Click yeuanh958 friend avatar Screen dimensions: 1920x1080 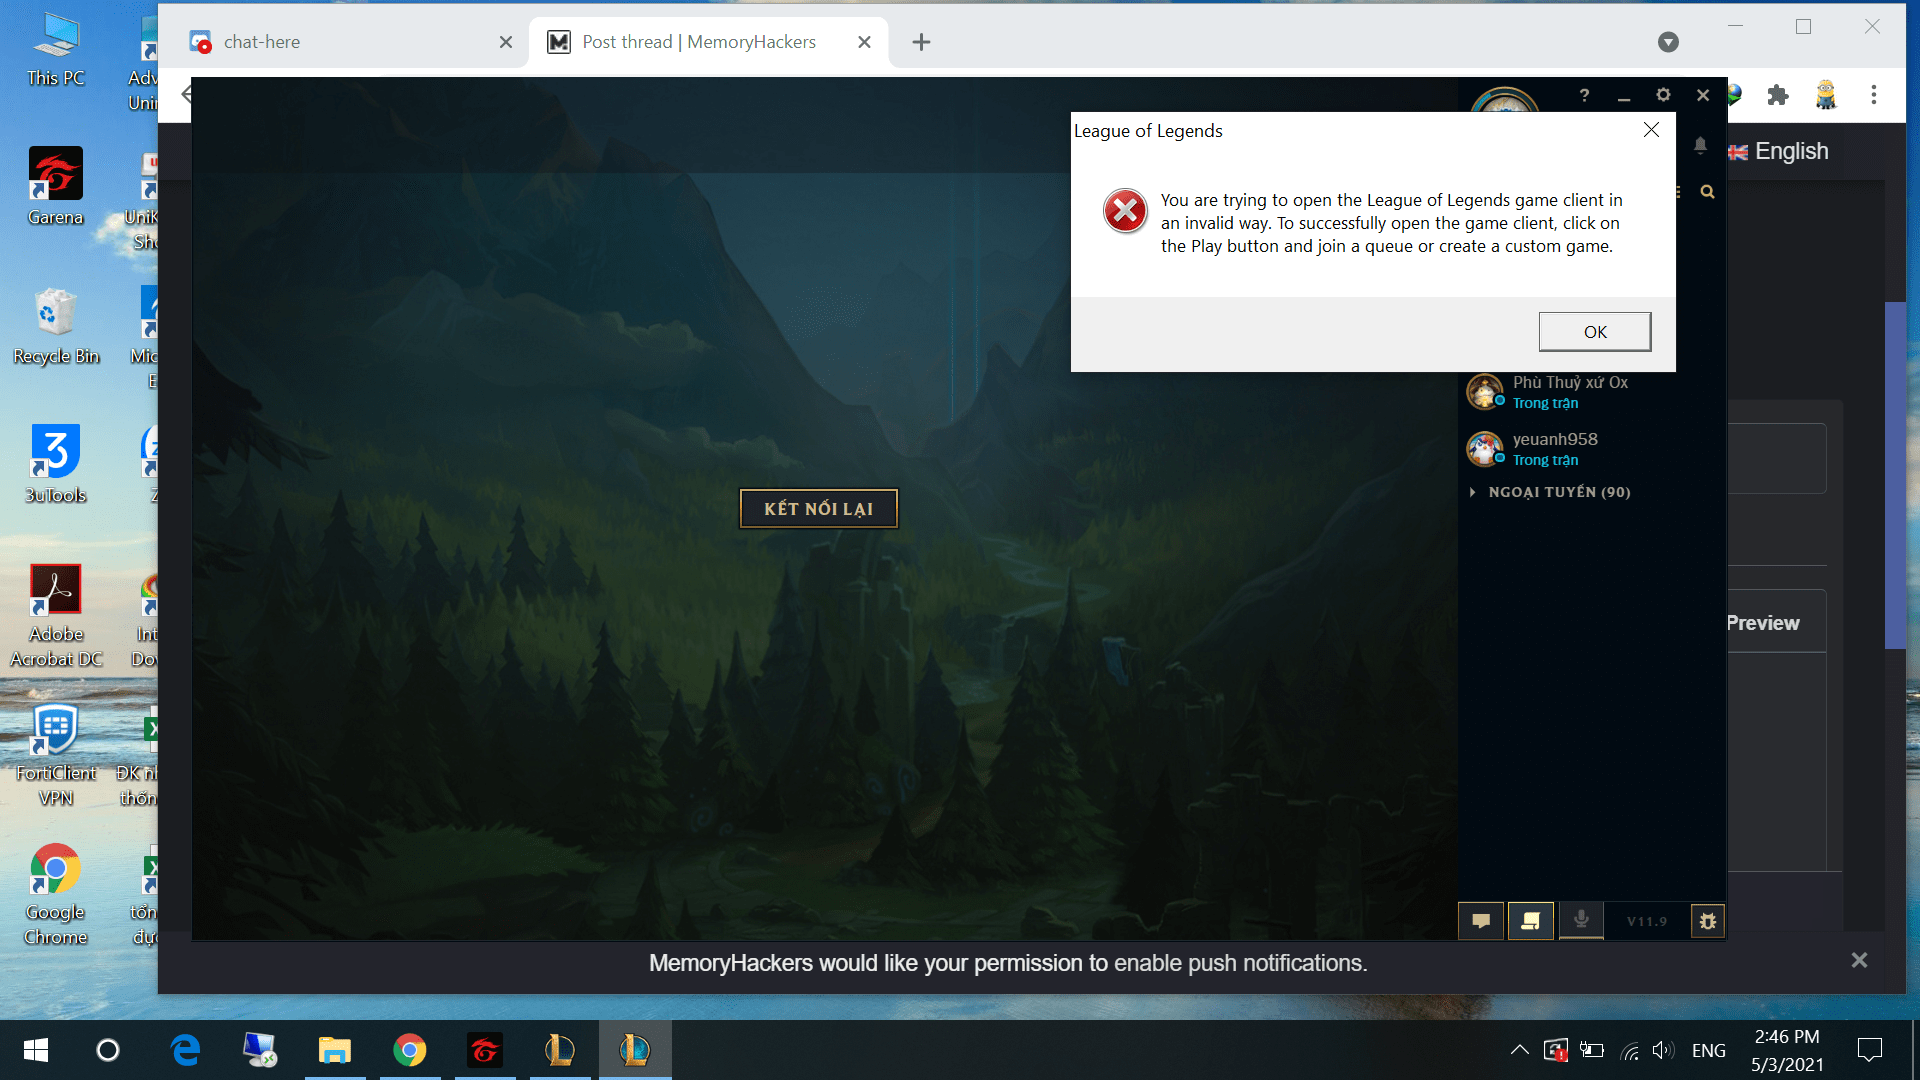(1485, 449)
